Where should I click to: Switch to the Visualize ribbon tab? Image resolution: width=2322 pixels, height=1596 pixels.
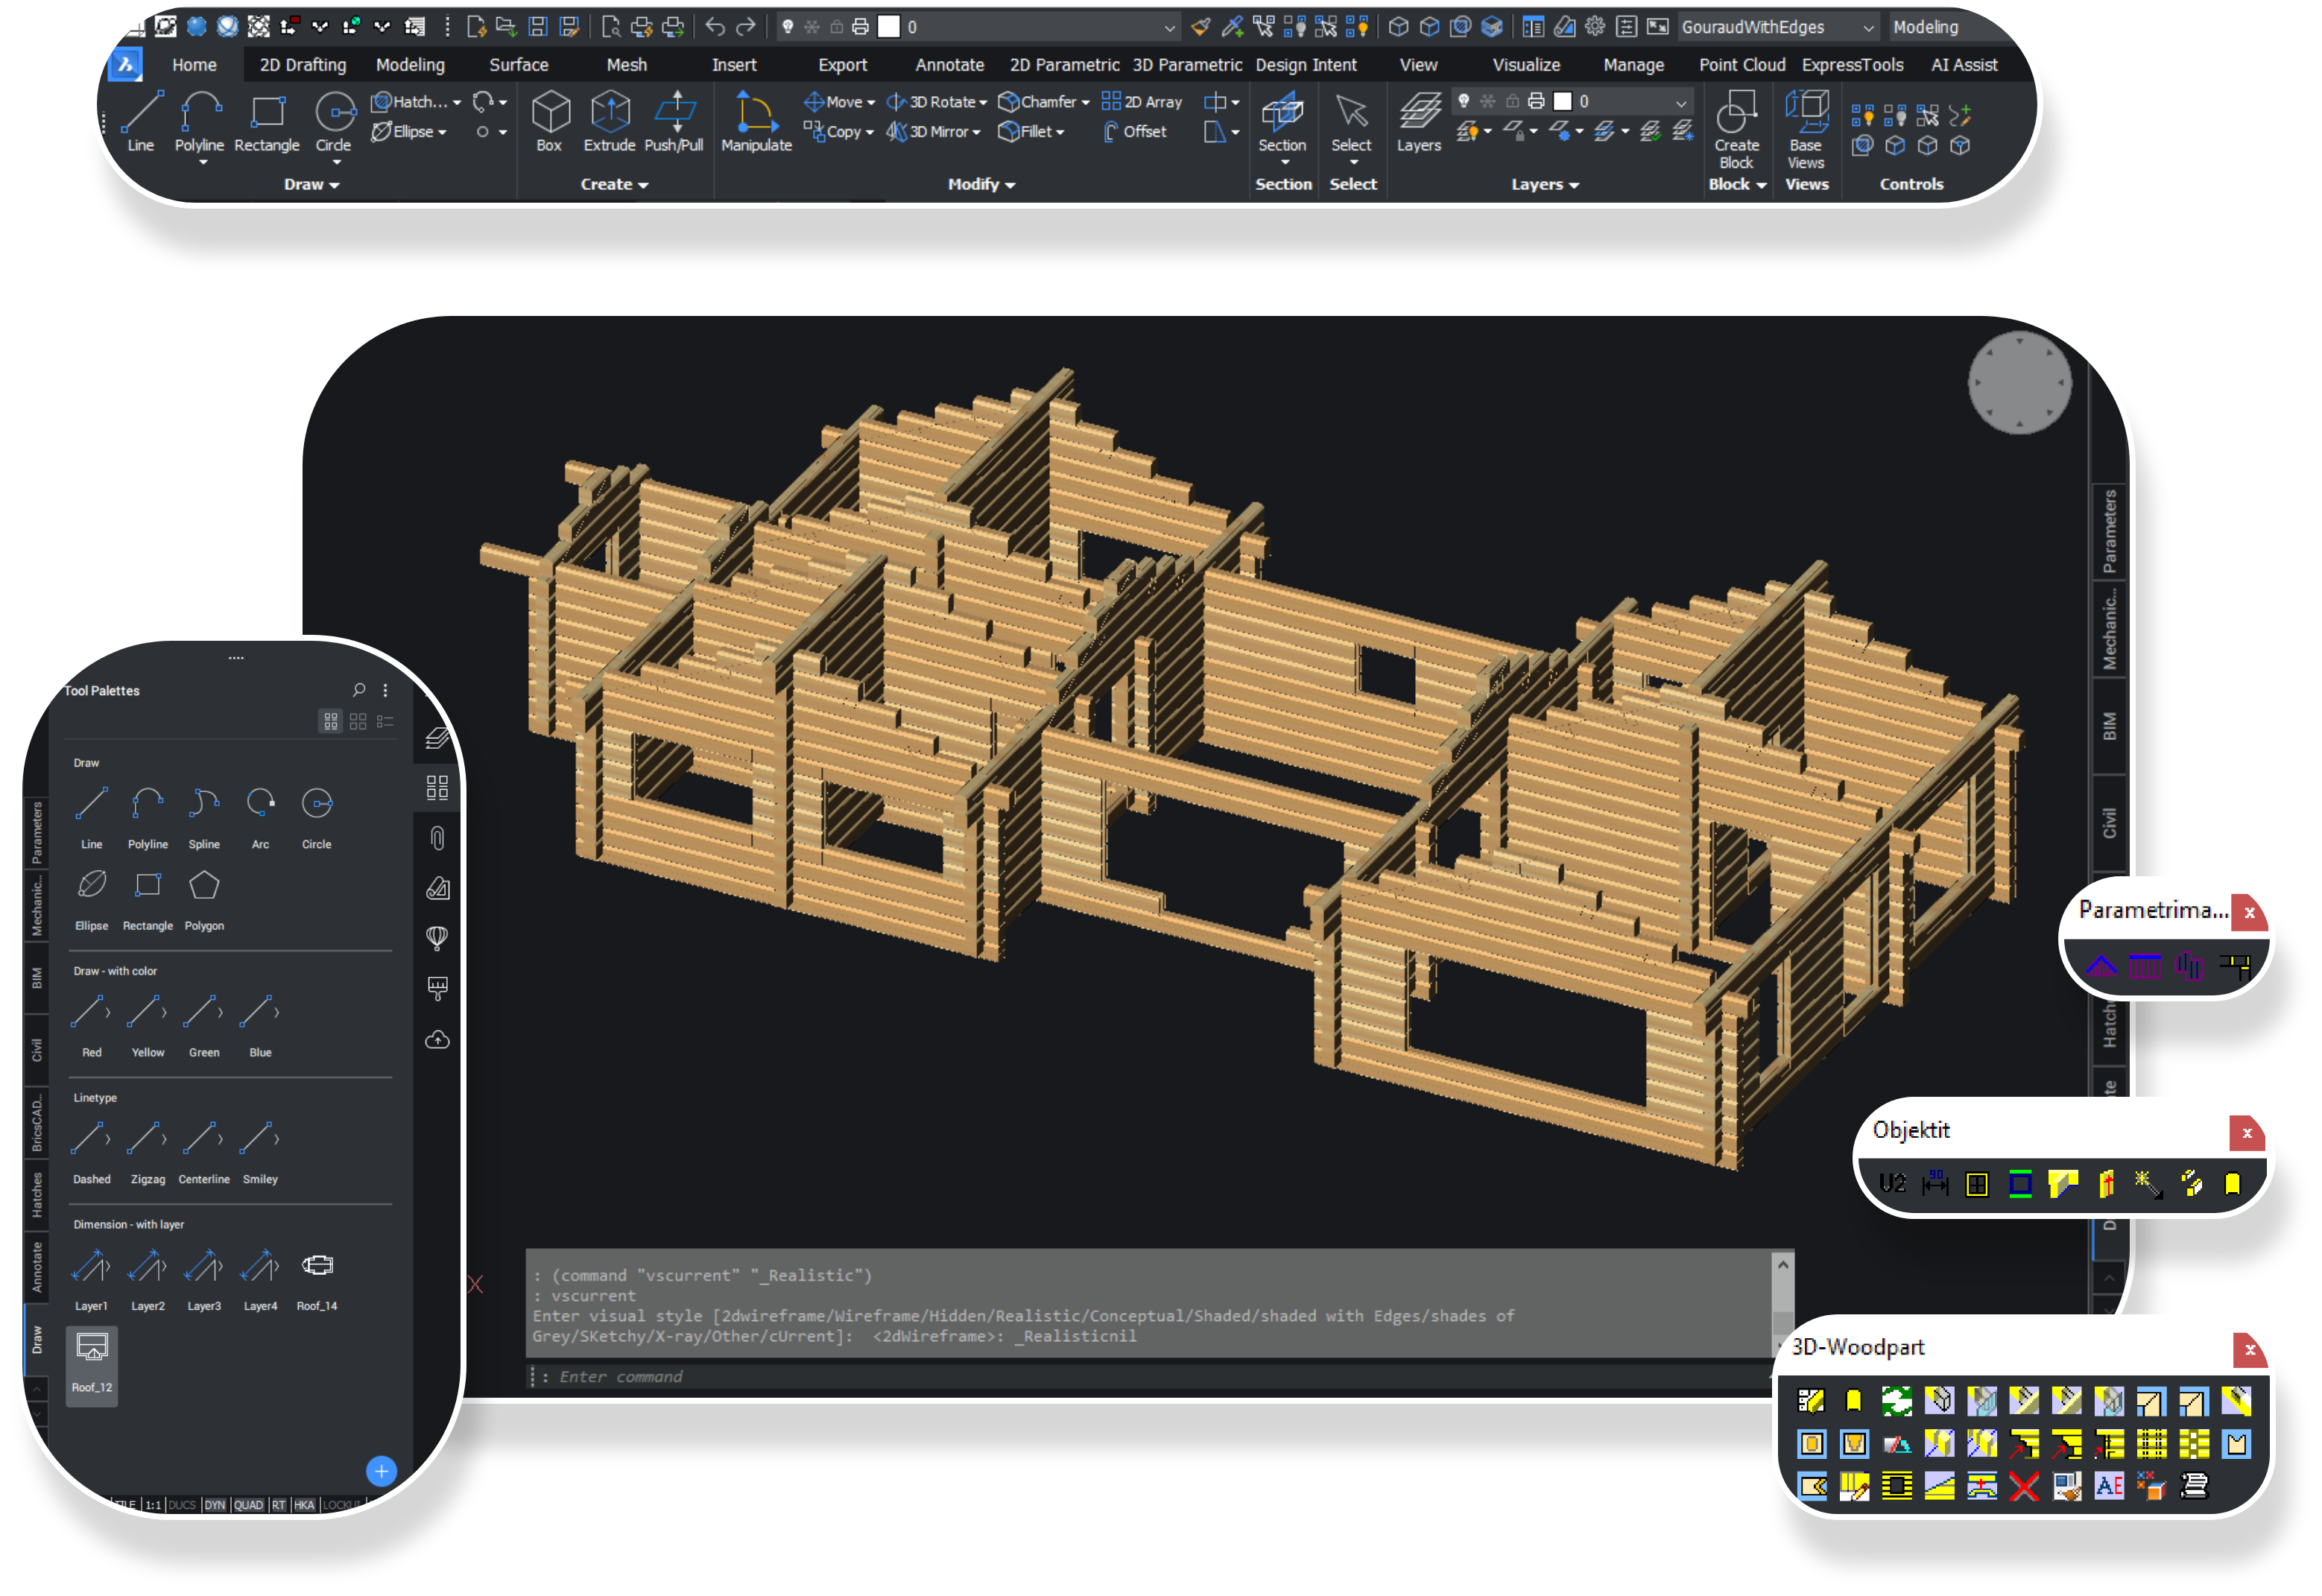click(x=1525, y=65)
